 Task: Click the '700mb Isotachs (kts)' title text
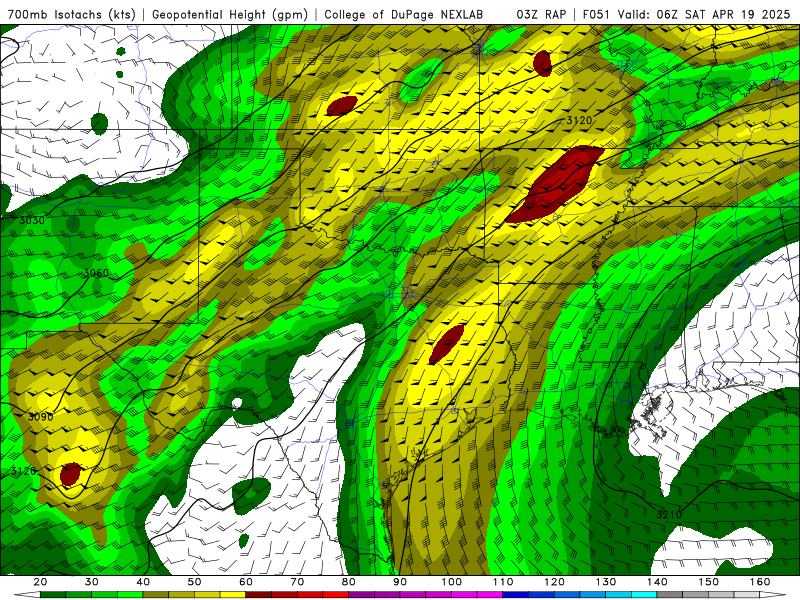(71, 14)
